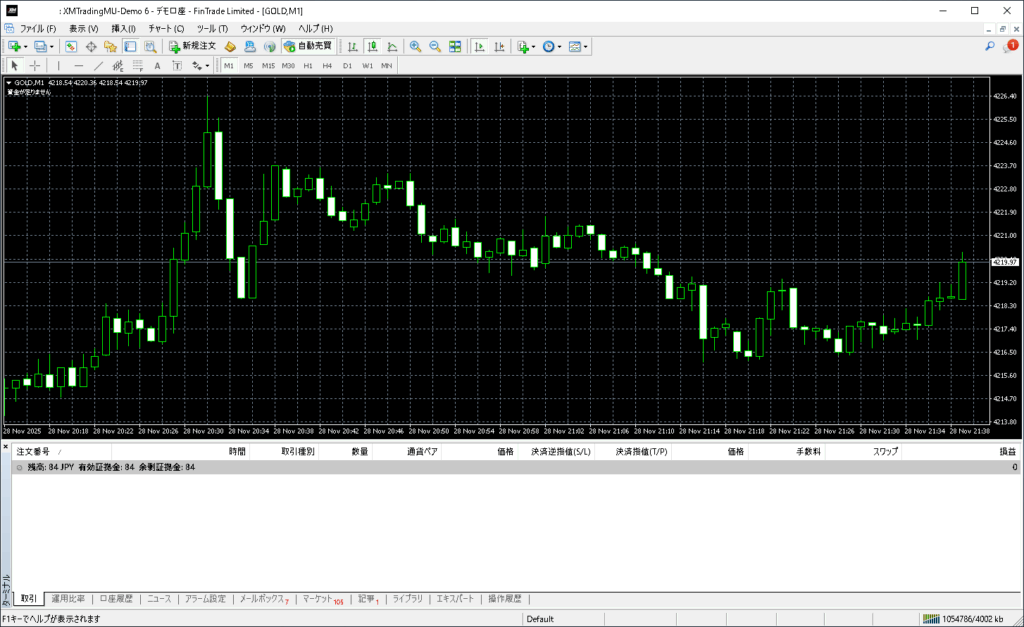Expand the indicators list dropdown

534,46
